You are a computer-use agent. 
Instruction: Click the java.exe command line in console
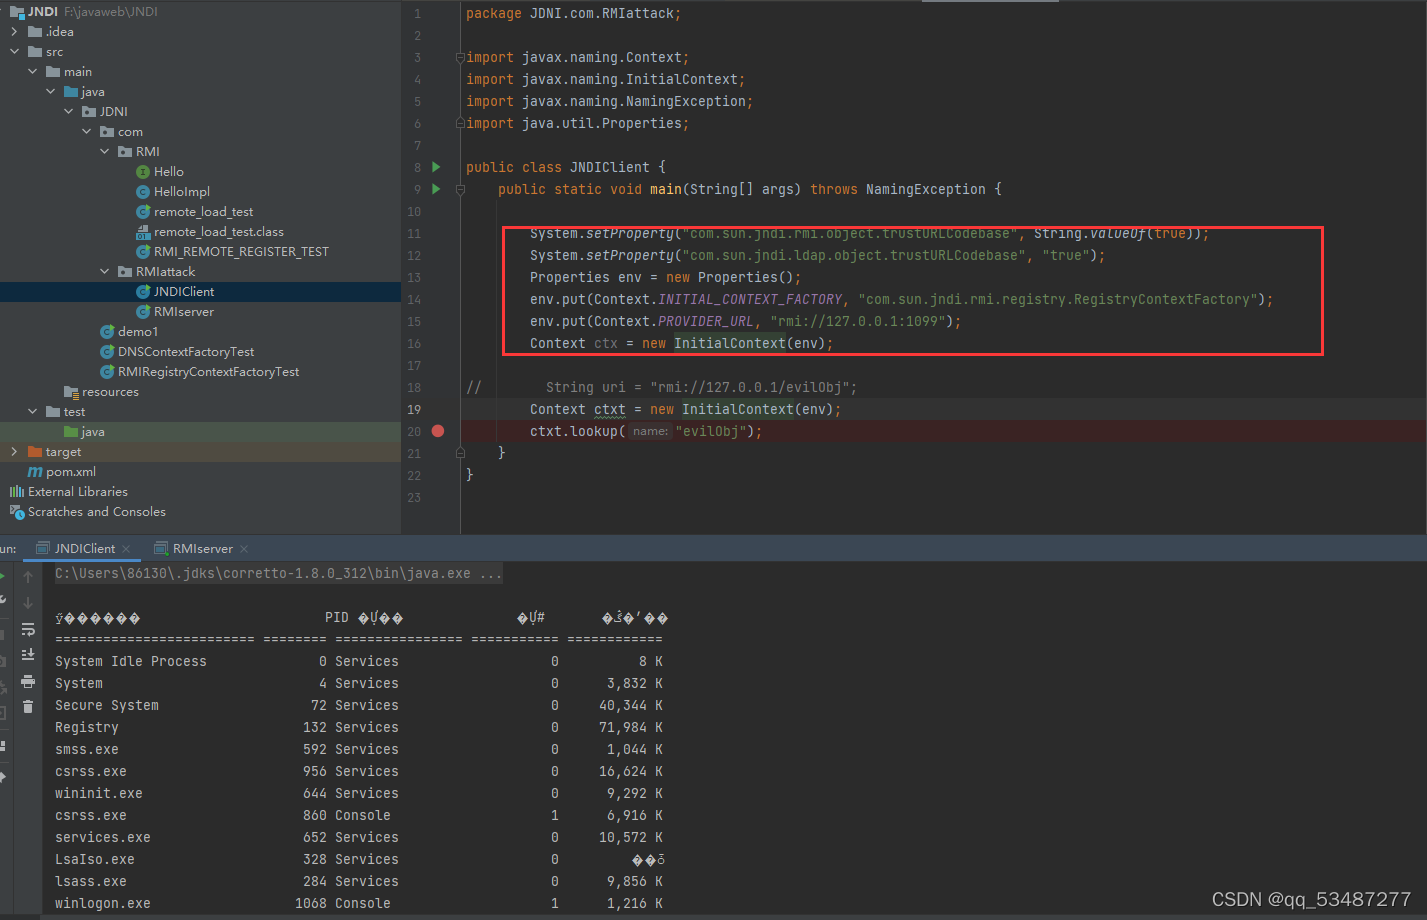(x=278, y=573)
